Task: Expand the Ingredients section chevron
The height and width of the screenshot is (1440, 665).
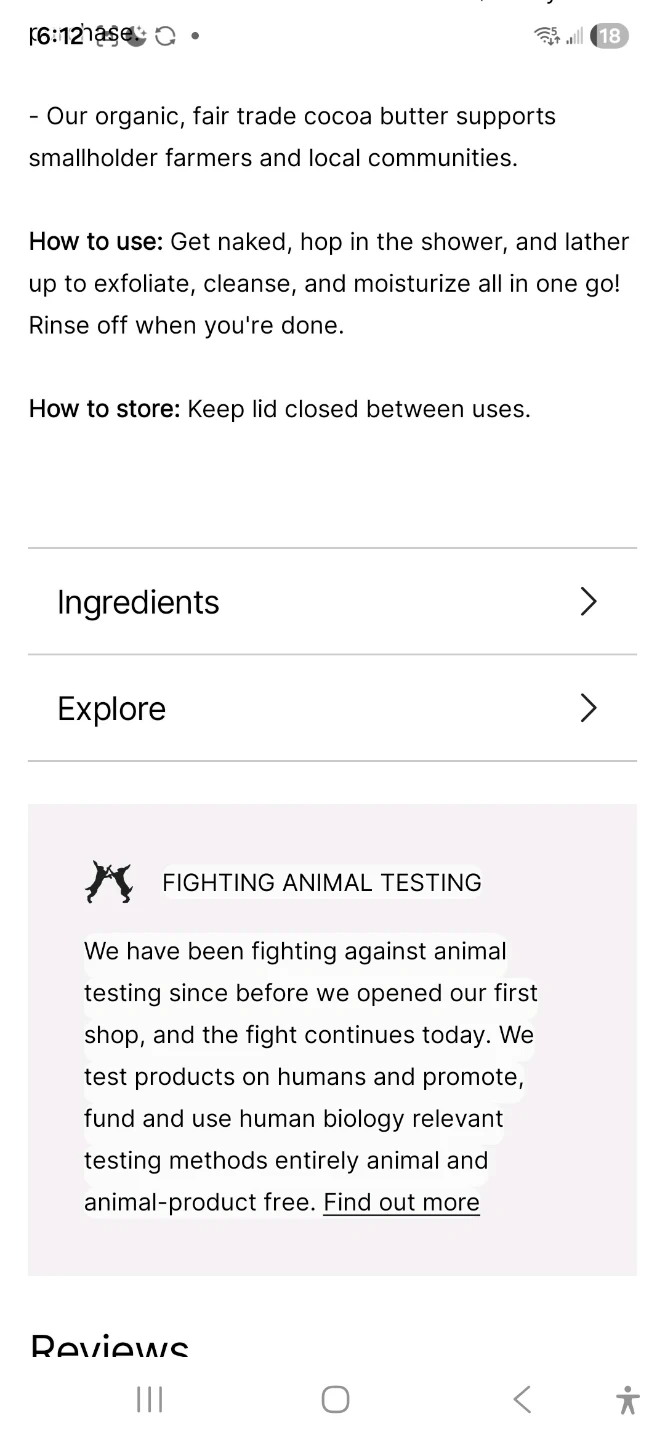Action: (x=588, y=602)
